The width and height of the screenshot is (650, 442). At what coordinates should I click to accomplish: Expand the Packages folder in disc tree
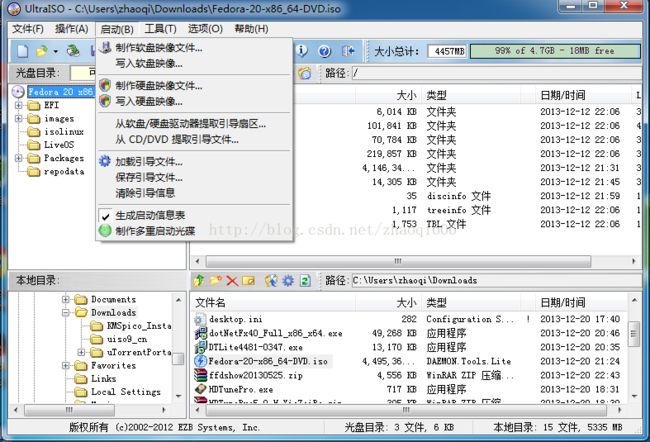click(18, 158)
